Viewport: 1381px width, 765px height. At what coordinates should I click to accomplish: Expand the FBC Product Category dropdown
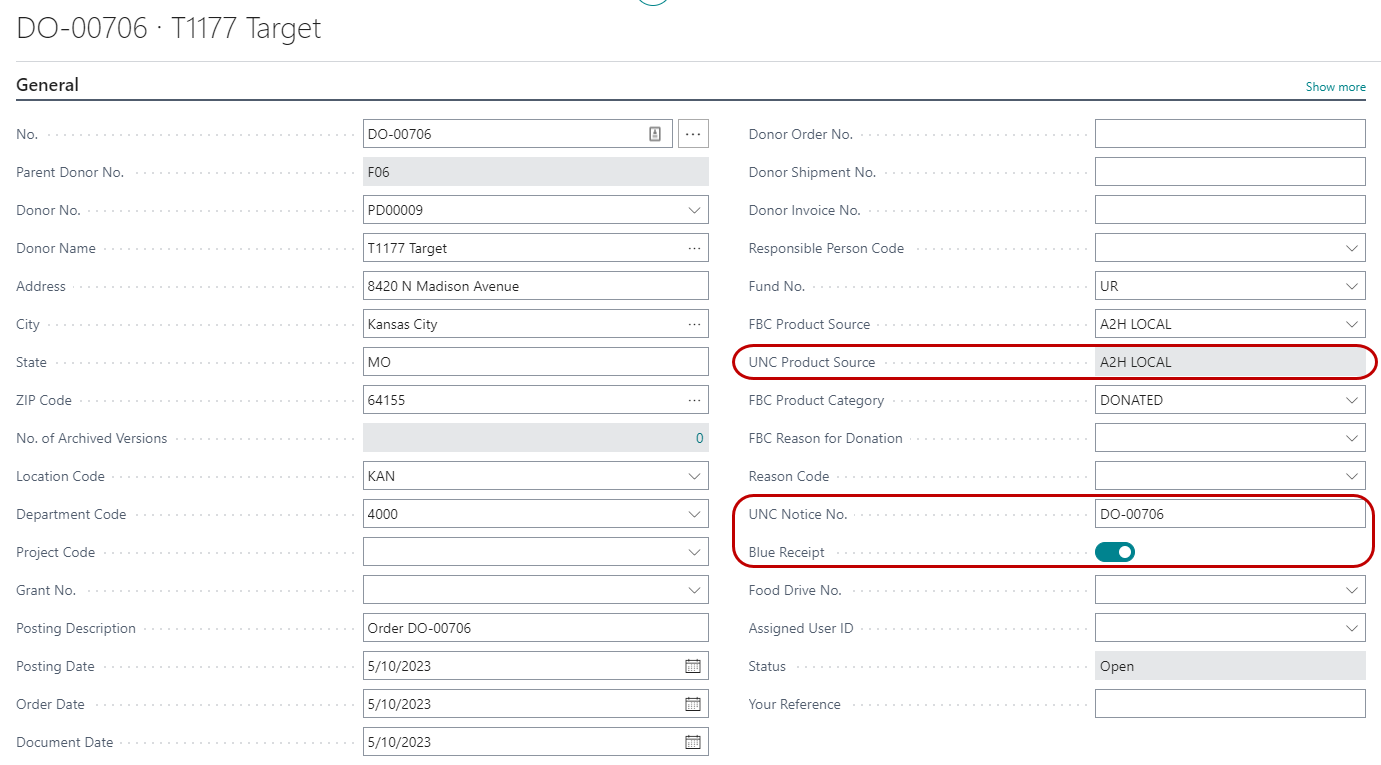pyautogui.click(x=1352, y=400)
